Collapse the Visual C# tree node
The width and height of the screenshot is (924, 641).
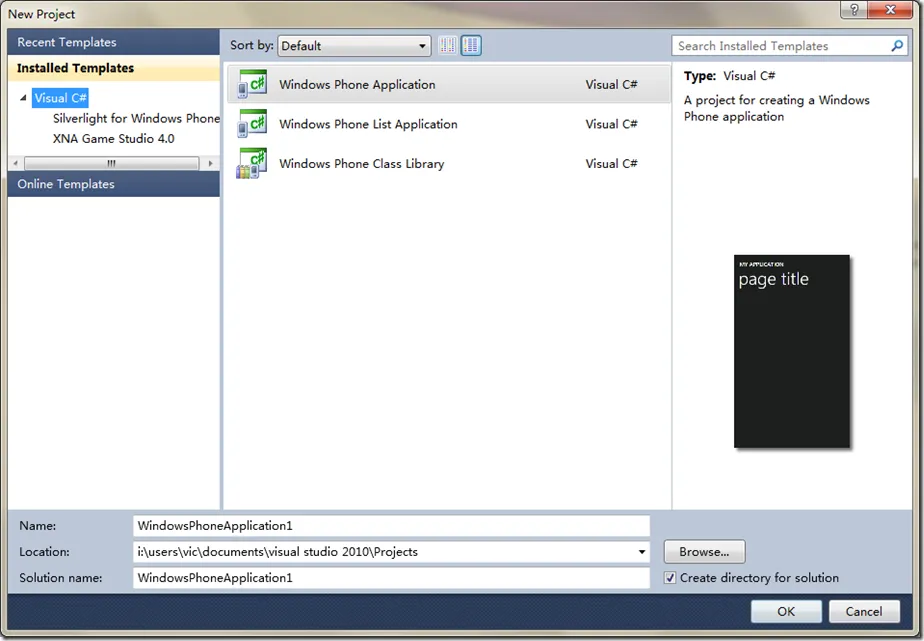pyautogui.click(x=24, y=97)
